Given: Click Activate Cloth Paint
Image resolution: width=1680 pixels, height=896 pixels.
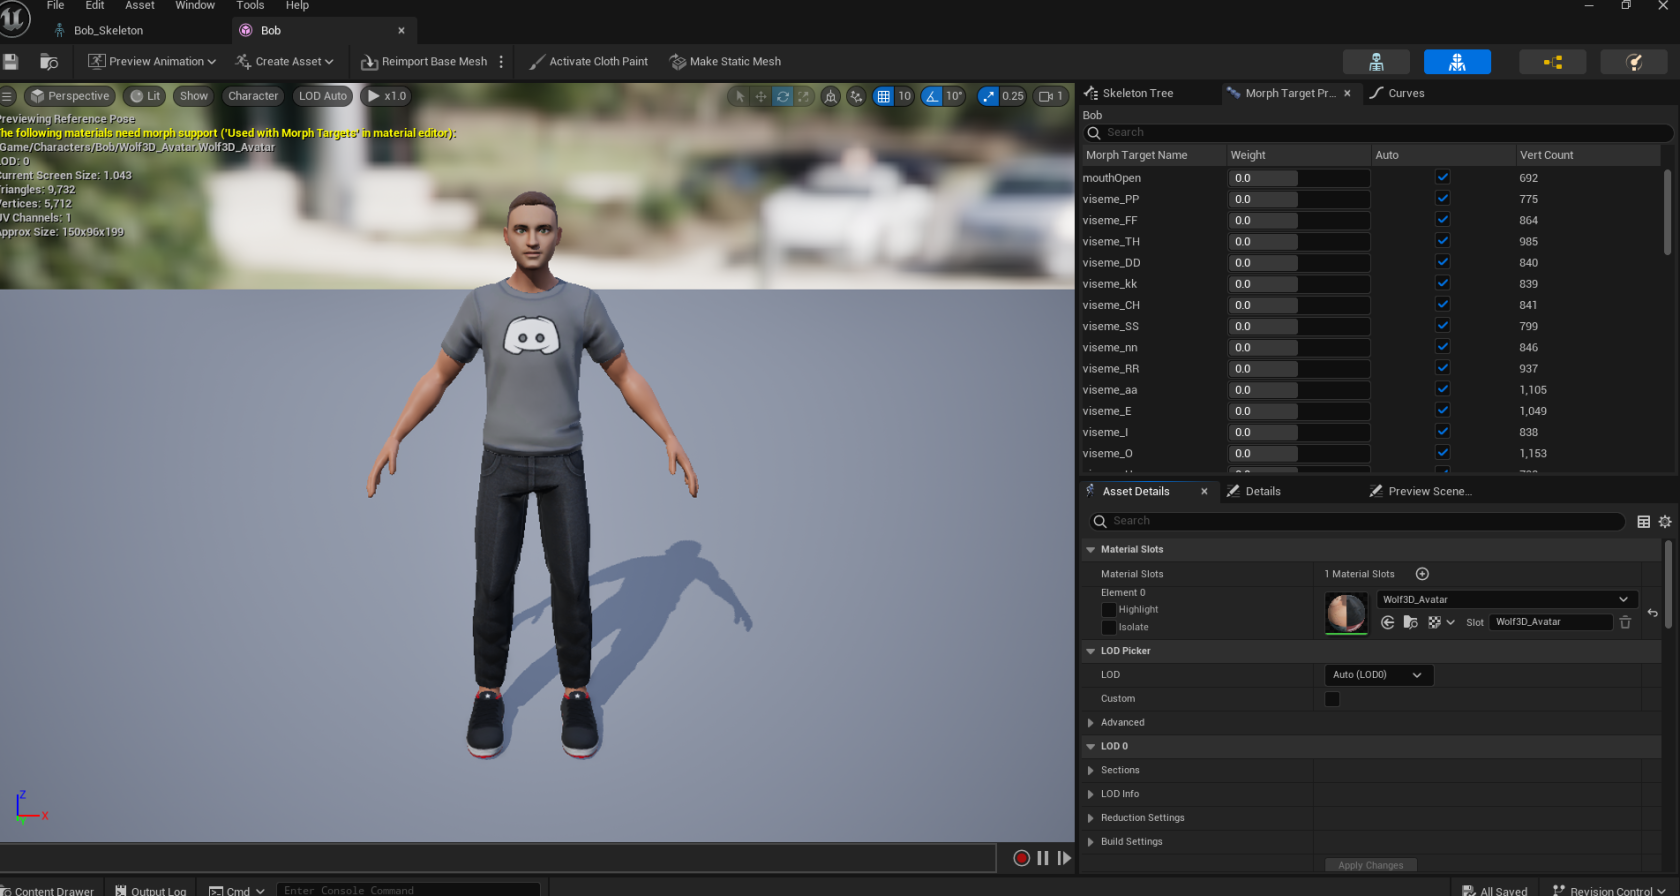Looking at the screenshot, I should pos(588,62).
